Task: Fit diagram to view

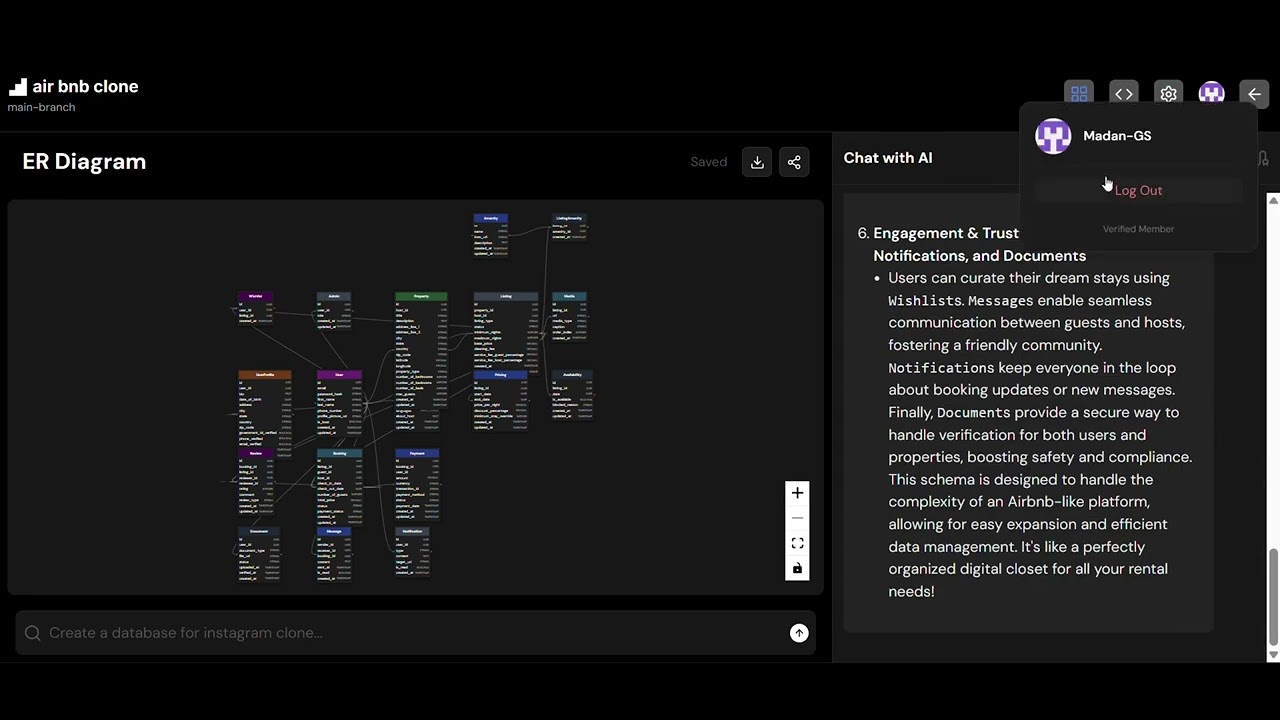Action: (x=797, y=543)
